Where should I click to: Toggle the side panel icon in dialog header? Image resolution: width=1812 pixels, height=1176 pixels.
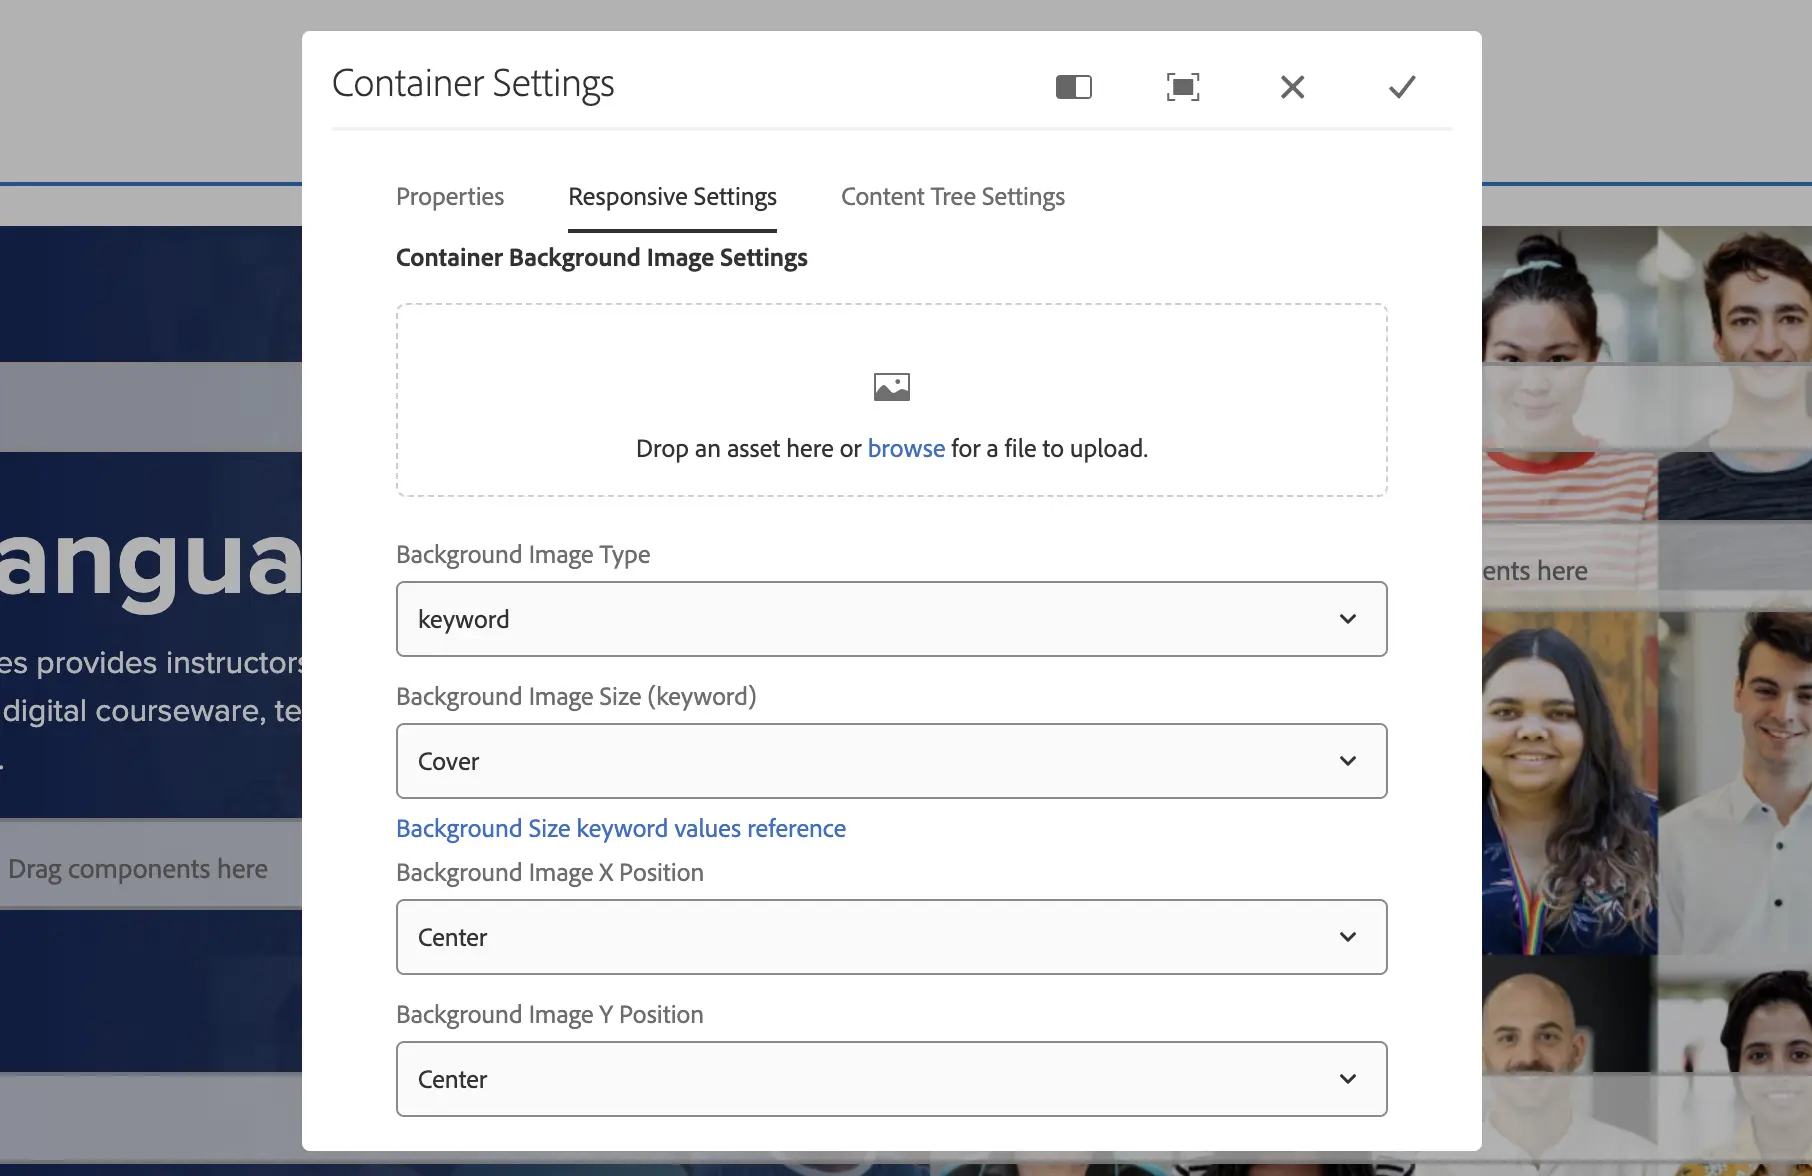click(1073, 87)
